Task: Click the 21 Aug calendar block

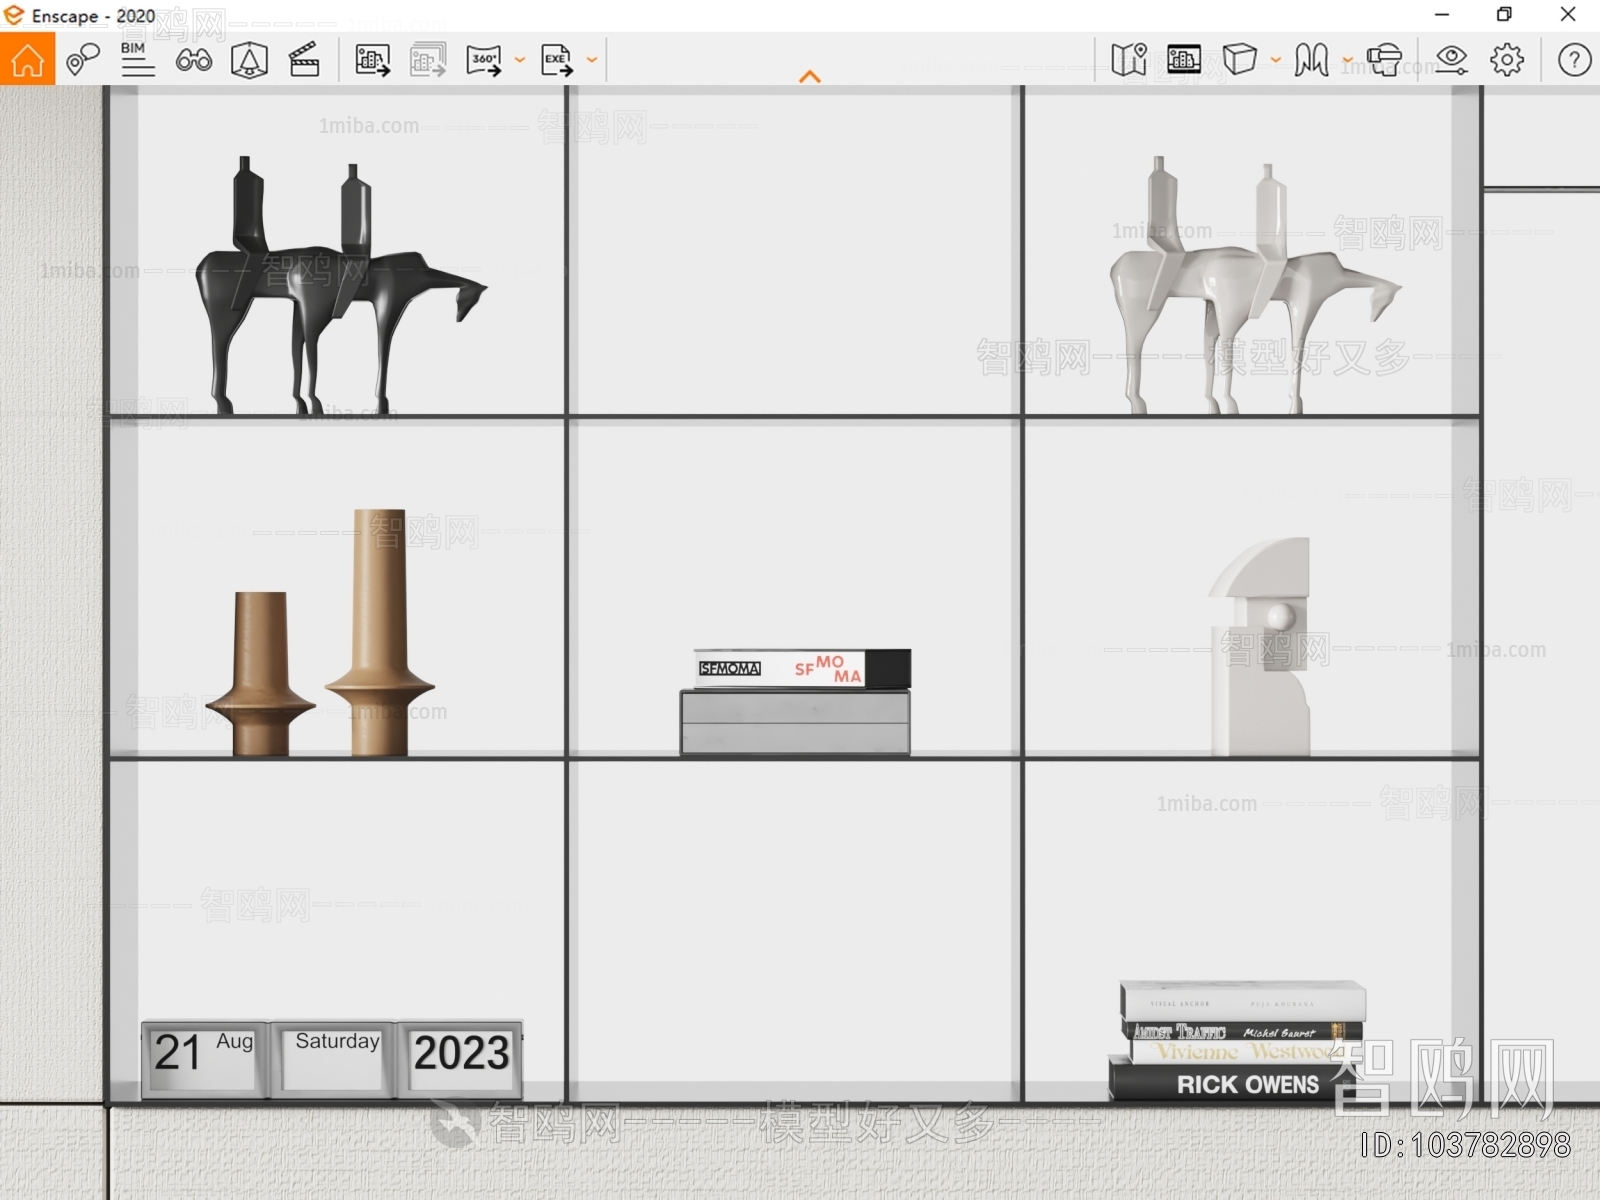Action: coord(205,1058)
